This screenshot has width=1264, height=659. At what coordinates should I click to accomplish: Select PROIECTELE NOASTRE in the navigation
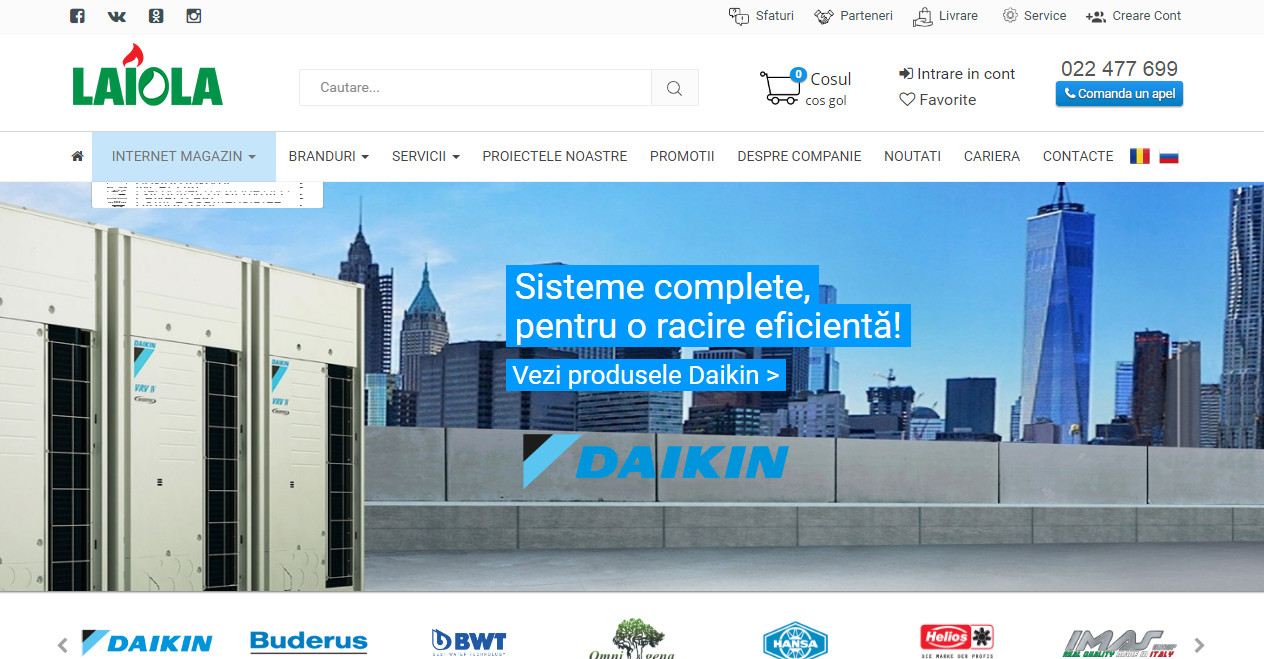pyautogui.click(x=554, y=156)
